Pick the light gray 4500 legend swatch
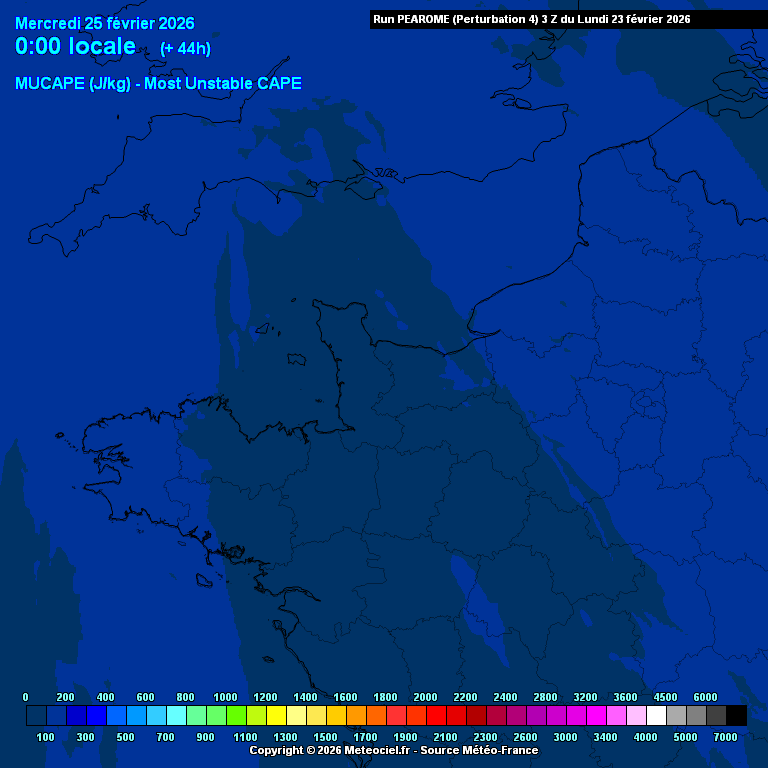 676,716
